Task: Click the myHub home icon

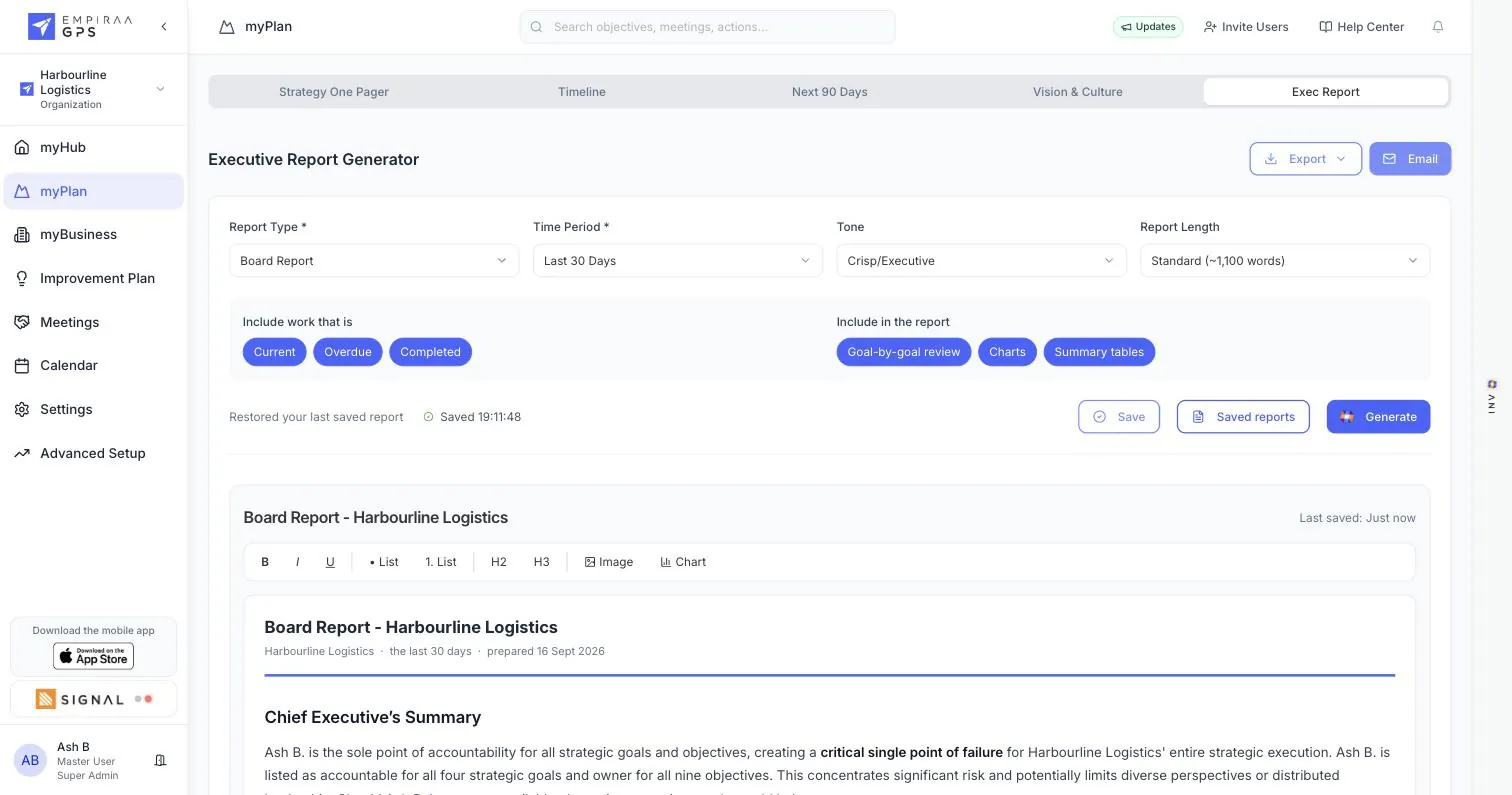Action: coord(22,147)
